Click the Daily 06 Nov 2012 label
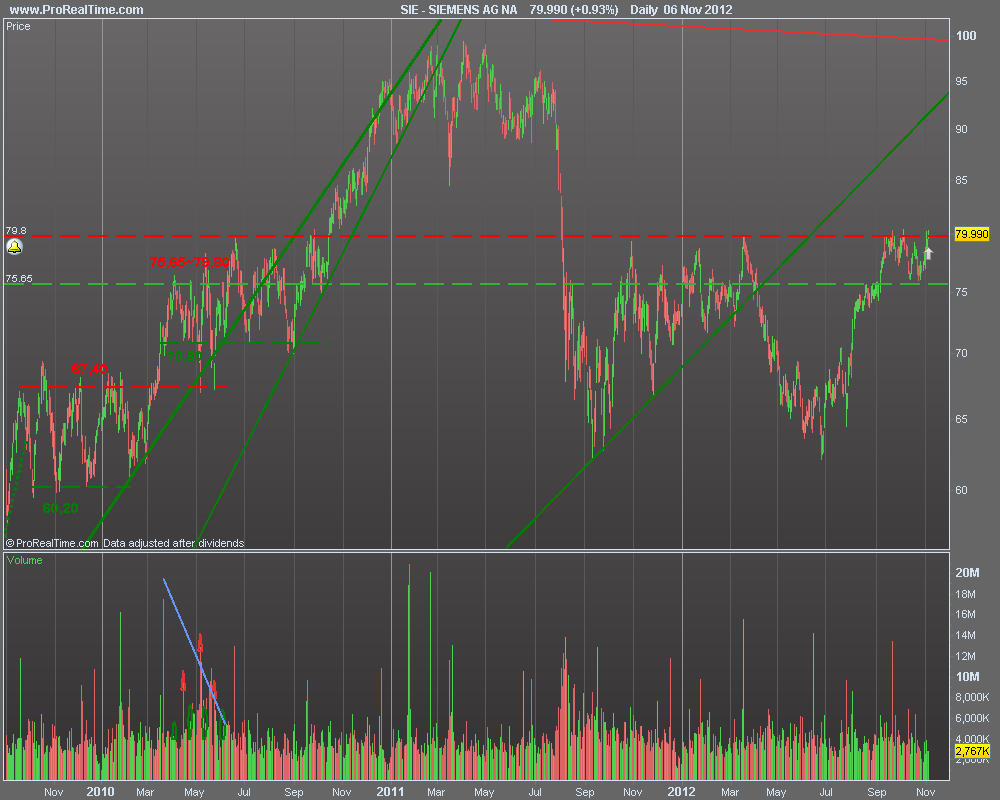The height and width of the screenshot is (800, 1000). click(681, 10)
